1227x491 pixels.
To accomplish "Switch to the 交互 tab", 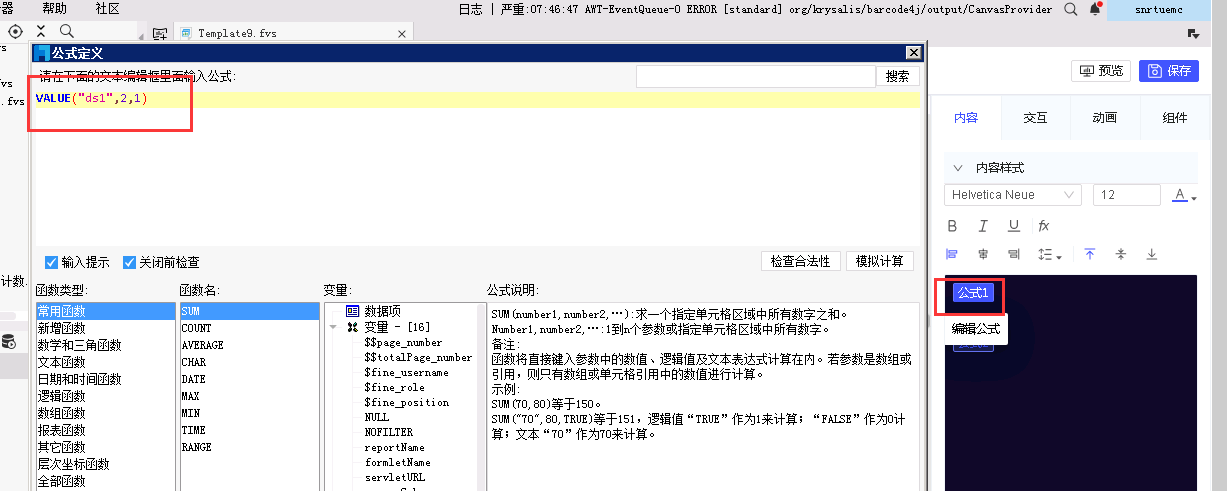I will tap(1036, 117).
